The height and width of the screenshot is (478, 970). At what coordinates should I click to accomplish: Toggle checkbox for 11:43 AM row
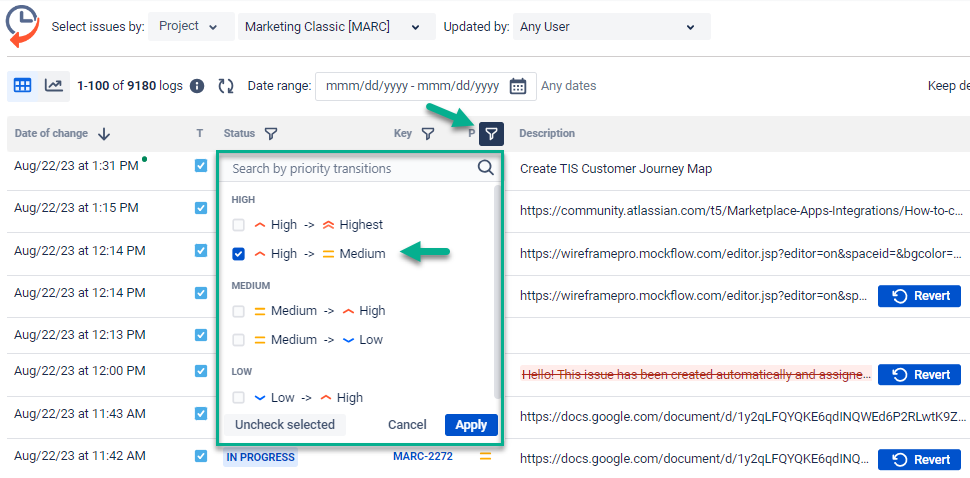click(x=200, y=413)
